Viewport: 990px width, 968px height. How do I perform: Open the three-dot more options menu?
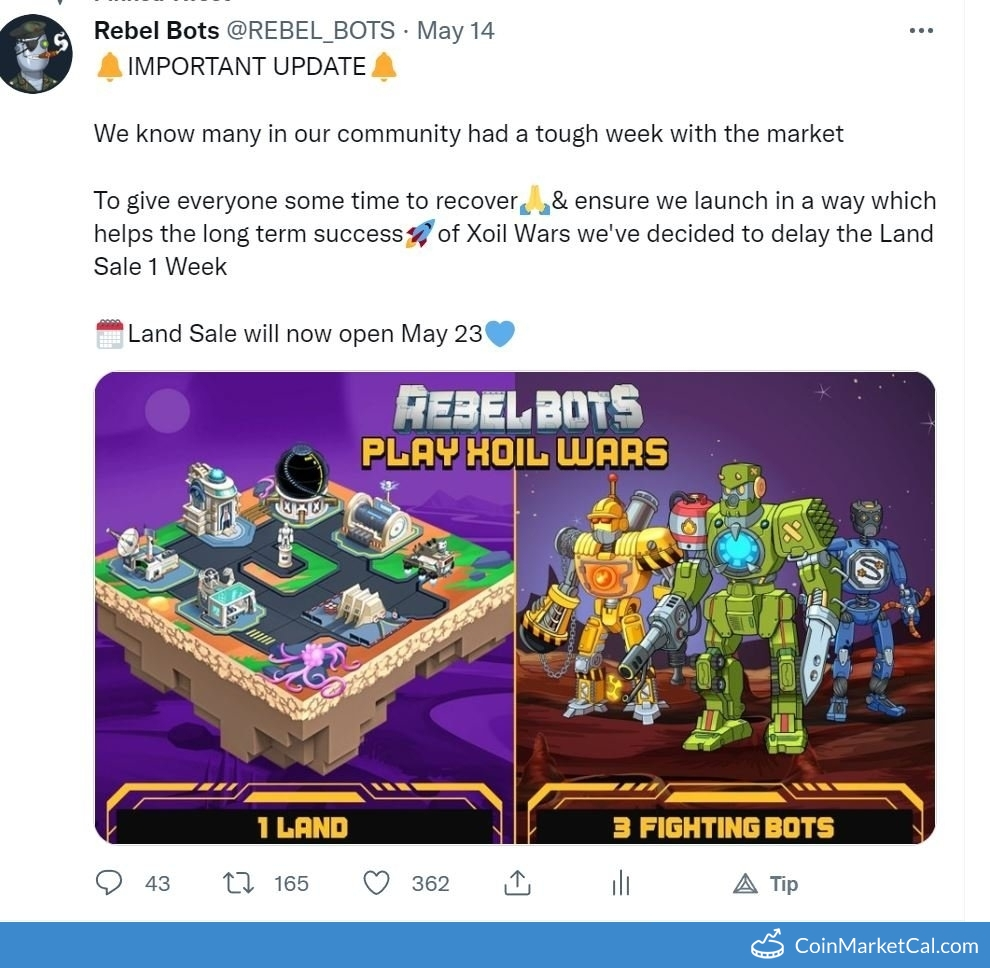921,30
